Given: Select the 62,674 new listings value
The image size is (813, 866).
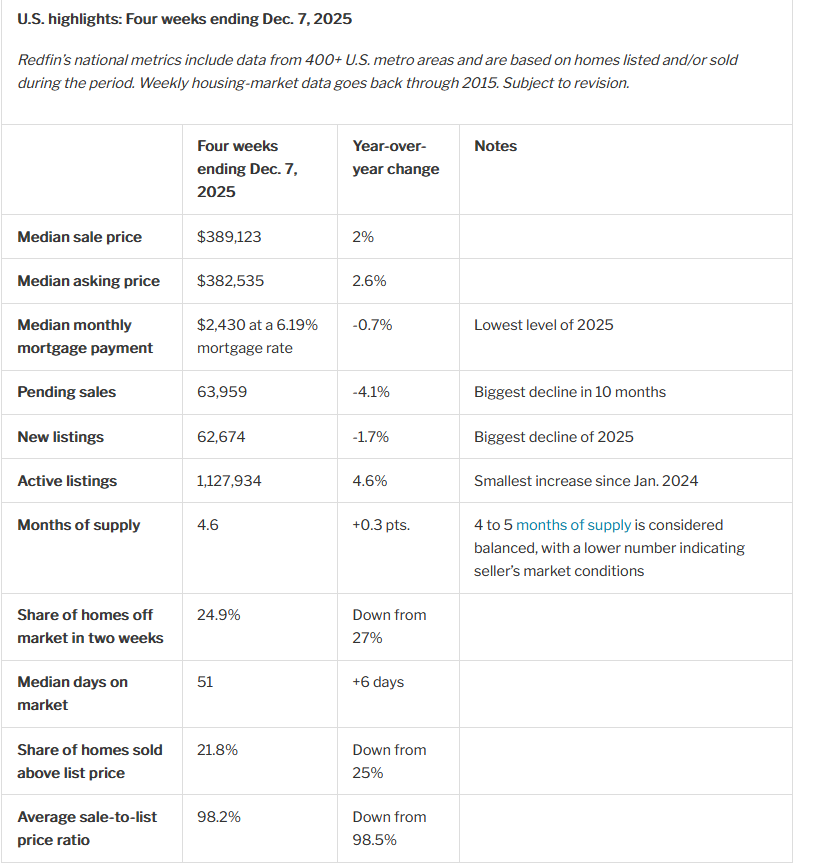Looking at the screenshot, I should tap(221, 437).
